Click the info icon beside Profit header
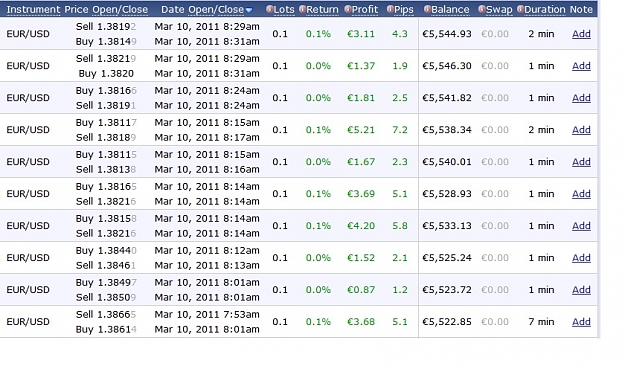This screenshot has height=366, width=625. (348, 9)
